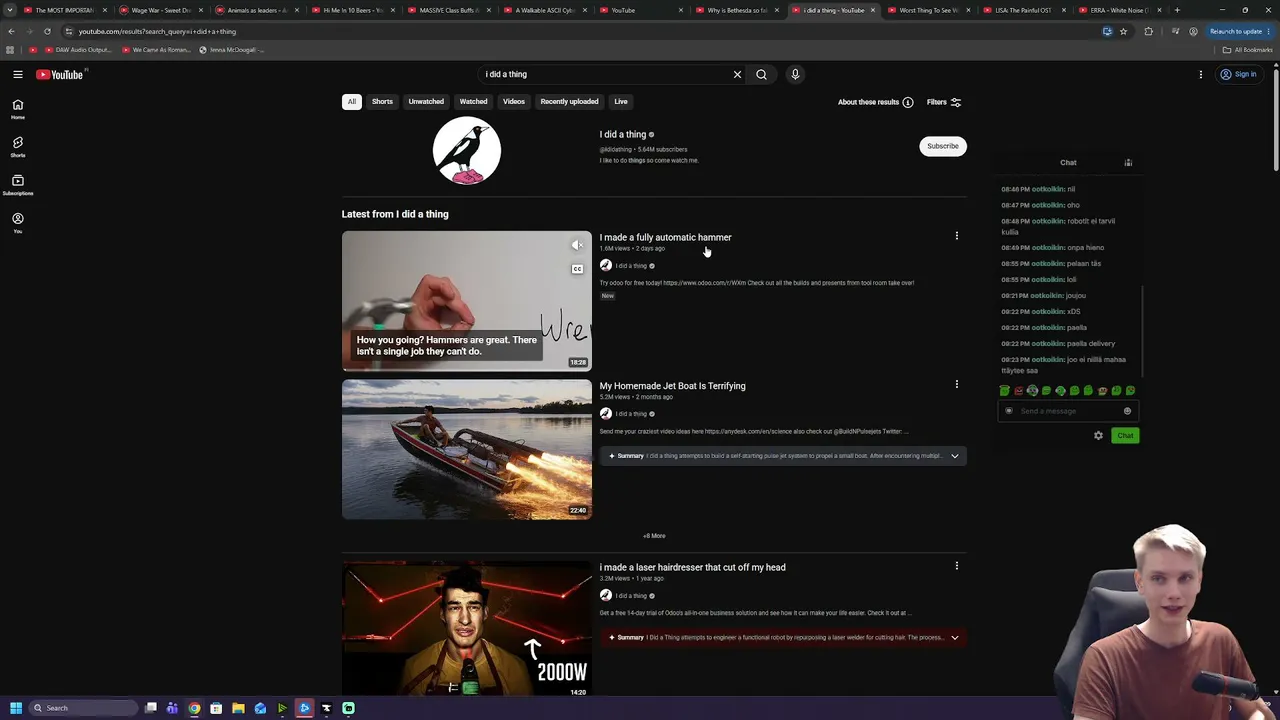Open the browser extensions puzzle icon
Viewport: 1280px width, 720px height.
(x=1148, y=31)
